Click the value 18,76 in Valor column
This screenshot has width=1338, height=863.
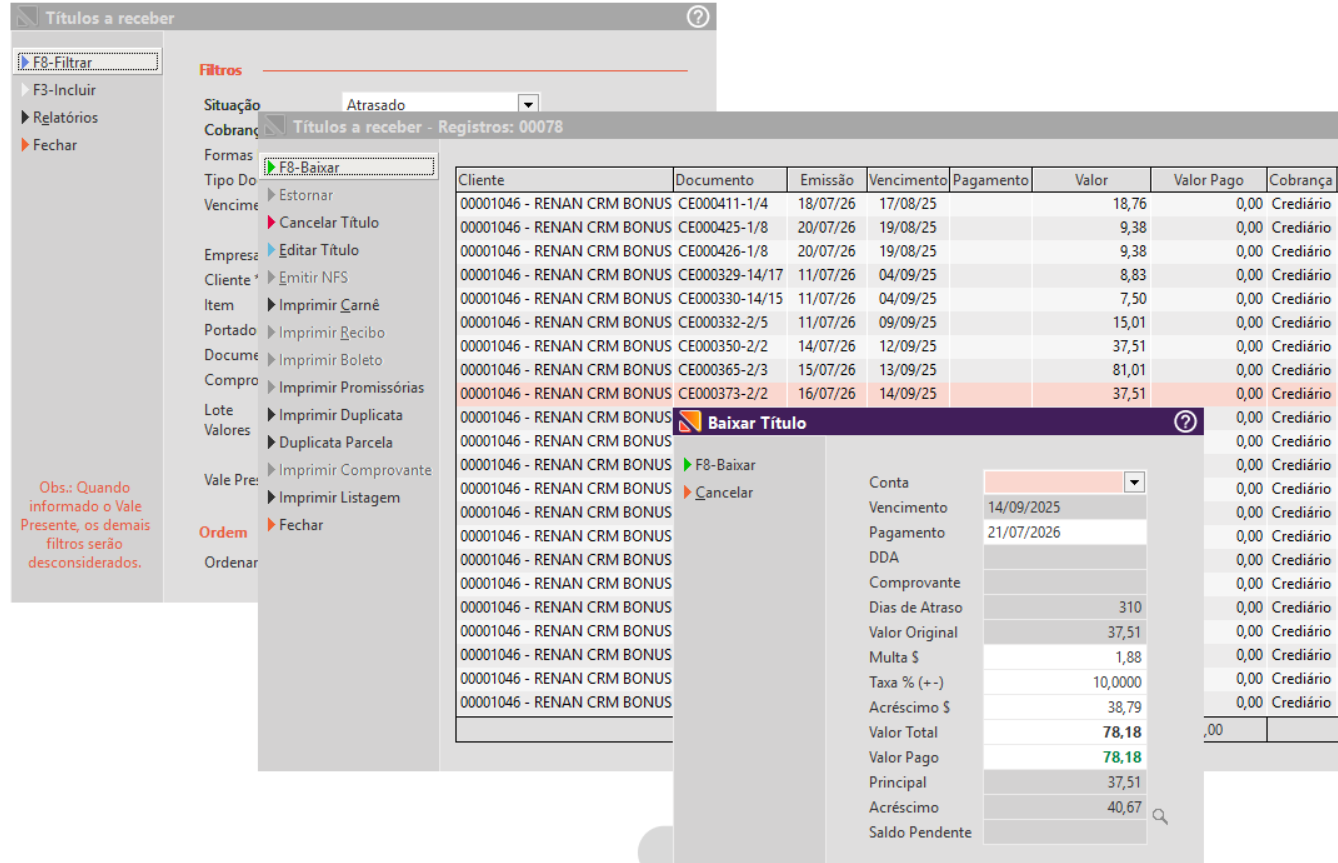click(1129, 203)
